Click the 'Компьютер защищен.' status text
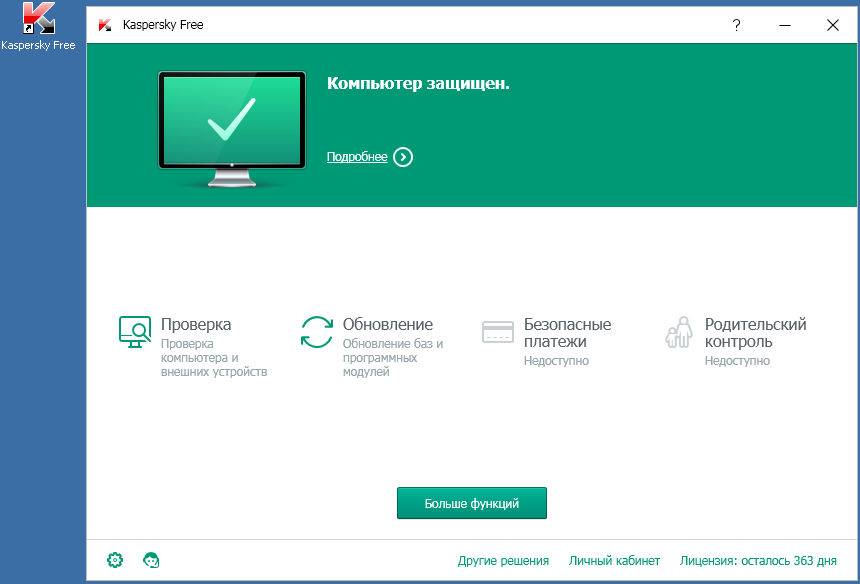 [x=418, y=83]
